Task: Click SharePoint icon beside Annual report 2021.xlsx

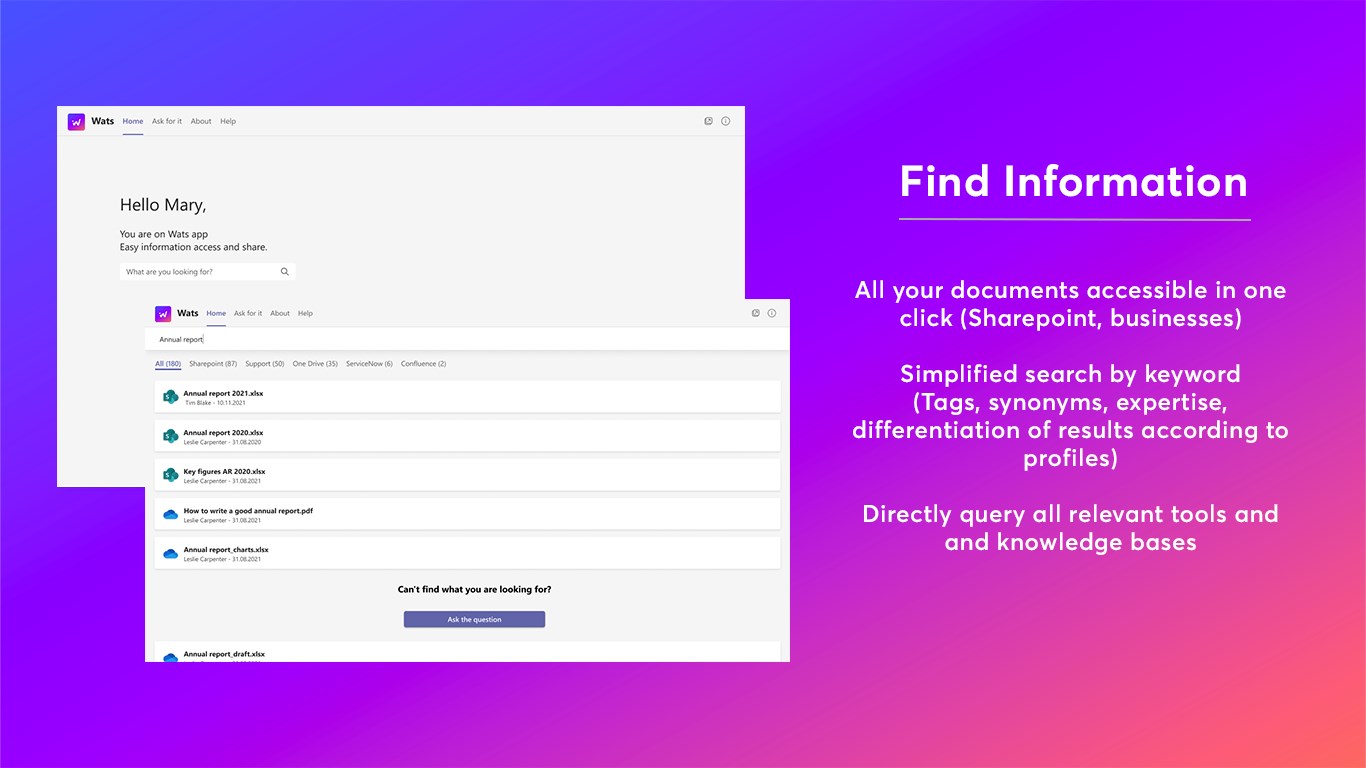Action: coord(170,397)
